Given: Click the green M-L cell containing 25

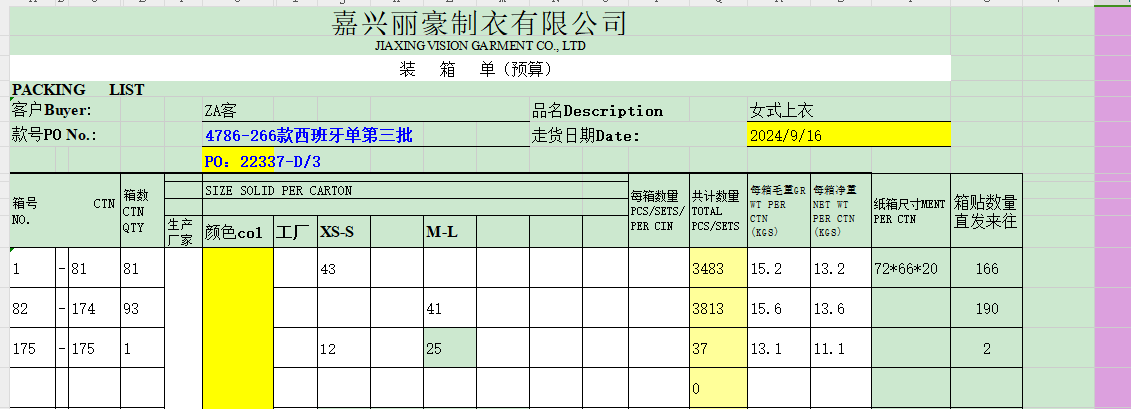Looking at the screenshot, I should 449,349.
